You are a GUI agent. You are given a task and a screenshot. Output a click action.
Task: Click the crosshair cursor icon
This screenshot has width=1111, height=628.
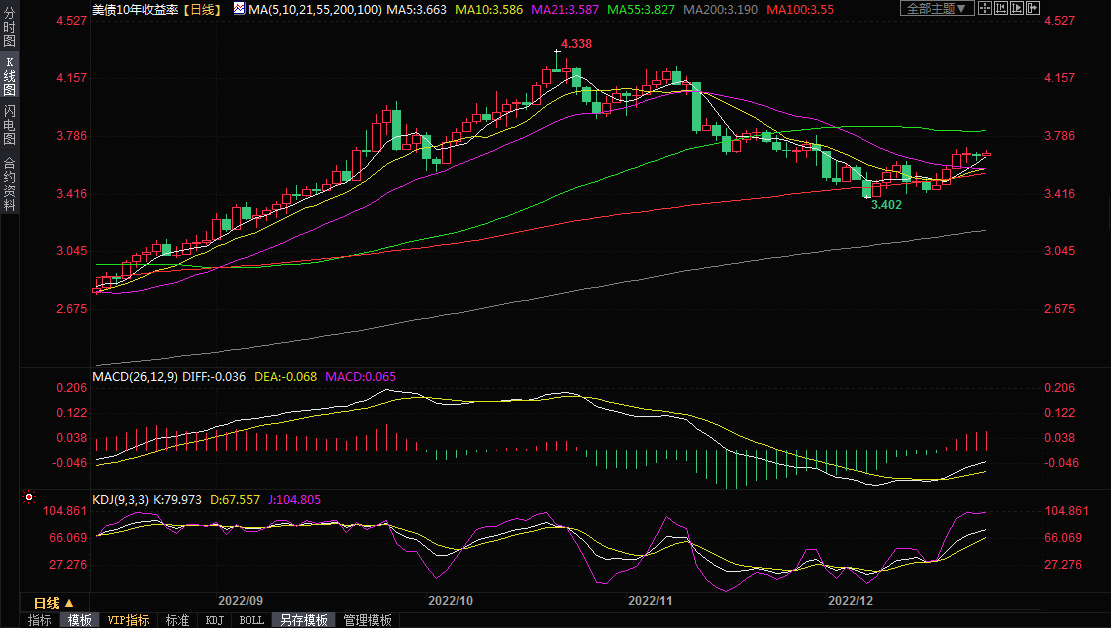pyautogui.click(x=985, y=9)
